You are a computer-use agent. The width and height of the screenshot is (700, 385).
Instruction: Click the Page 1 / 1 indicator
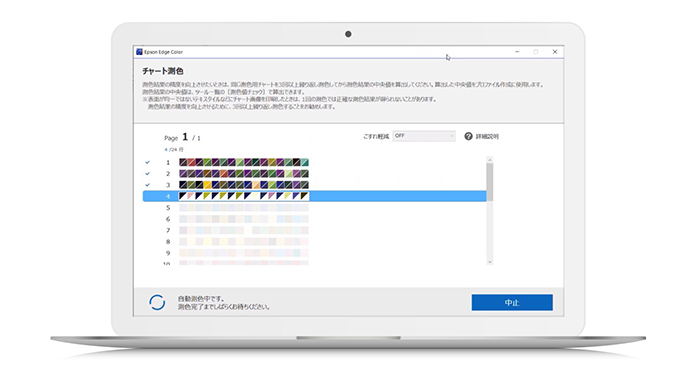coord(182,138)
